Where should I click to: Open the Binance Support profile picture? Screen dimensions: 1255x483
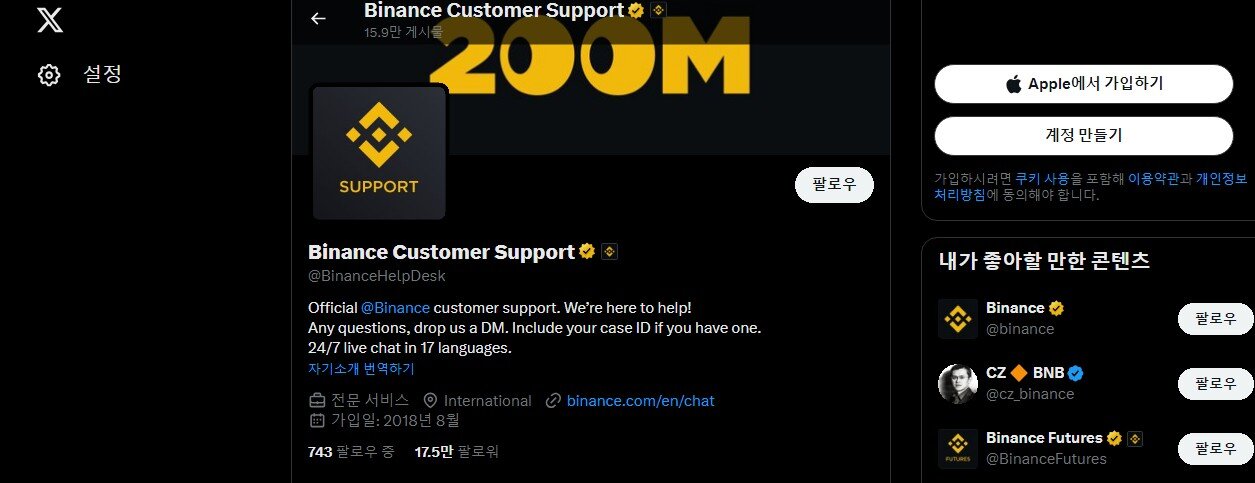click(379, 152)
